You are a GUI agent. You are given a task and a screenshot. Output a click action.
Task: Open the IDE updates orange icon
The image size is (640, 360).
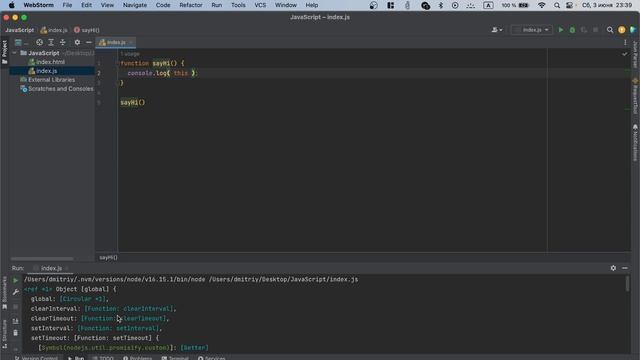pos(622,30)
